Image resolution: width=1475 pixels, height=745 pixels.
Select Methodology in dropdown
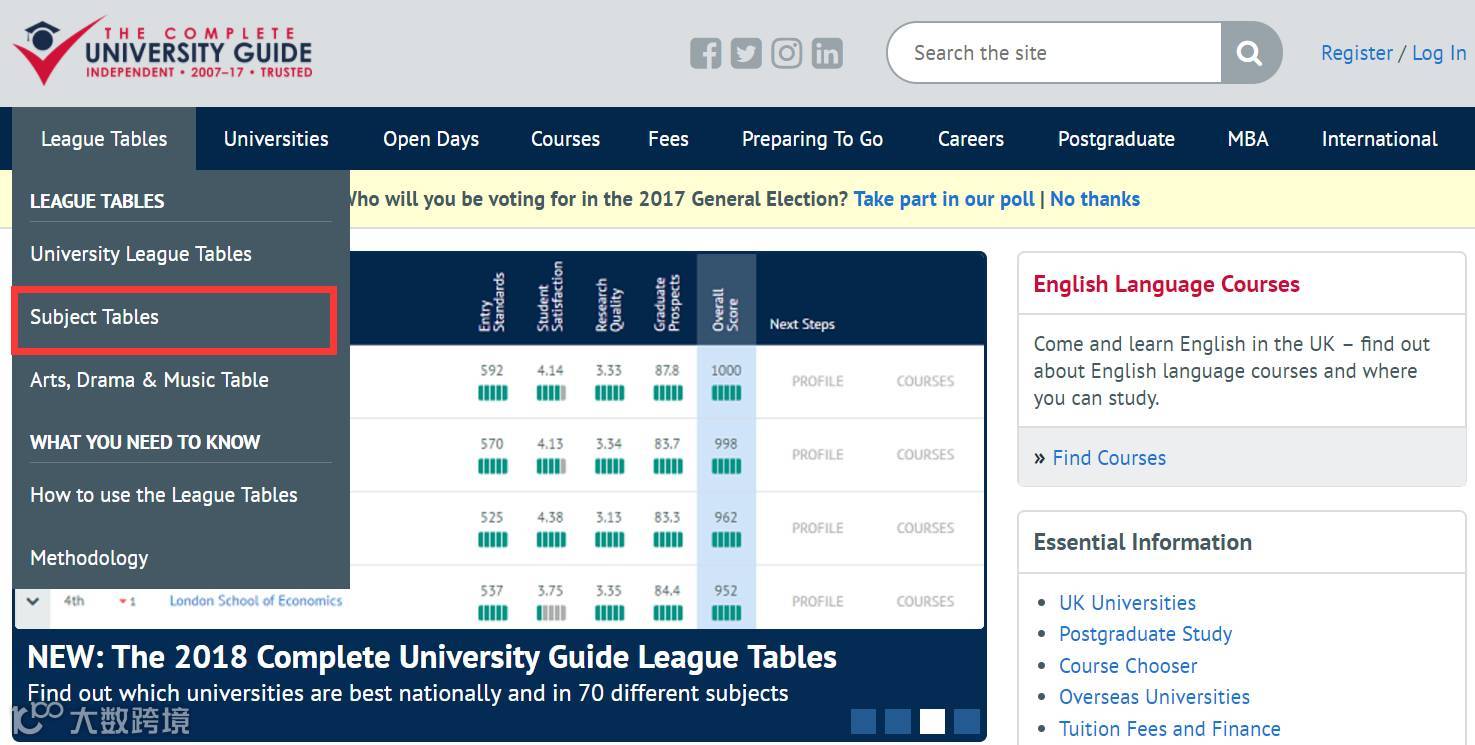coord(89,558)
